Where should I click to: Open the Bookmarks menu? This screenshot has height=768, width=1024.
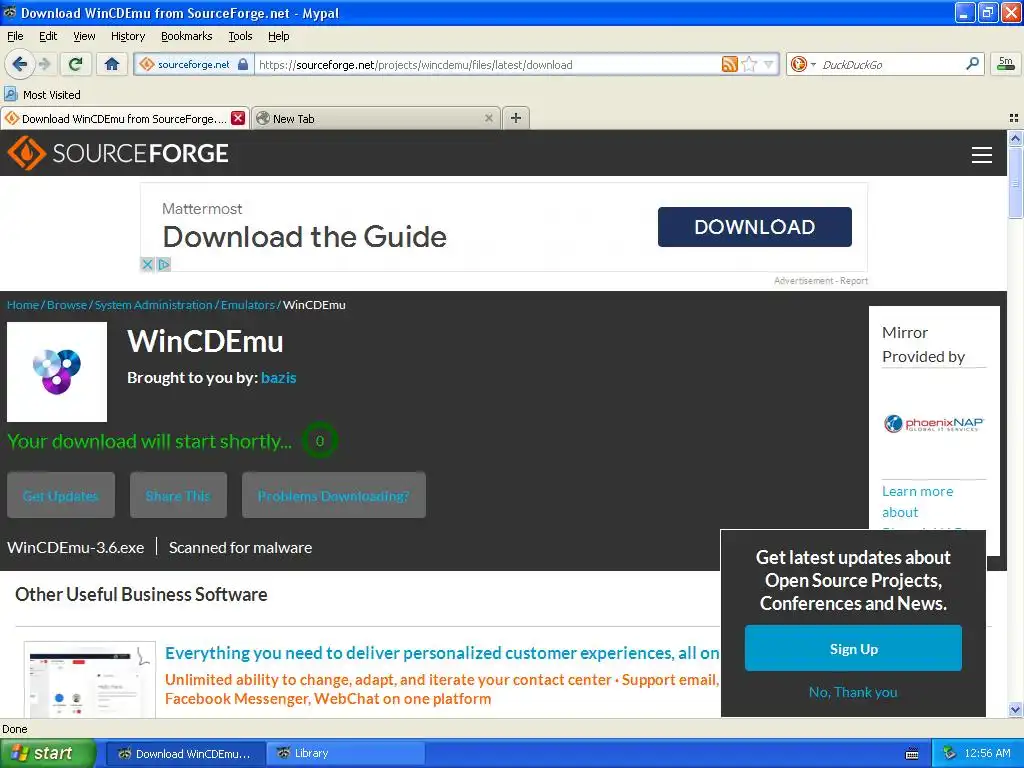click(x=187, y=36)
